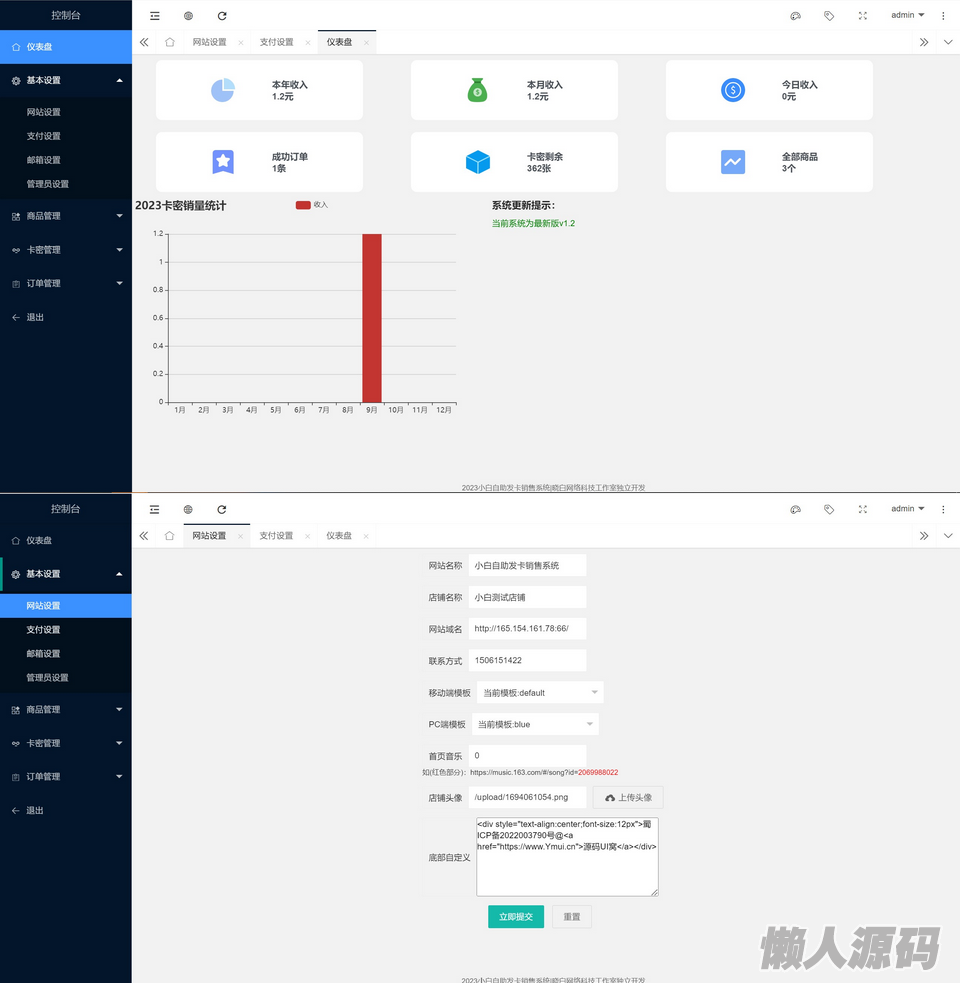Expand 订单管理 in upper sidebar

[66, 283]
